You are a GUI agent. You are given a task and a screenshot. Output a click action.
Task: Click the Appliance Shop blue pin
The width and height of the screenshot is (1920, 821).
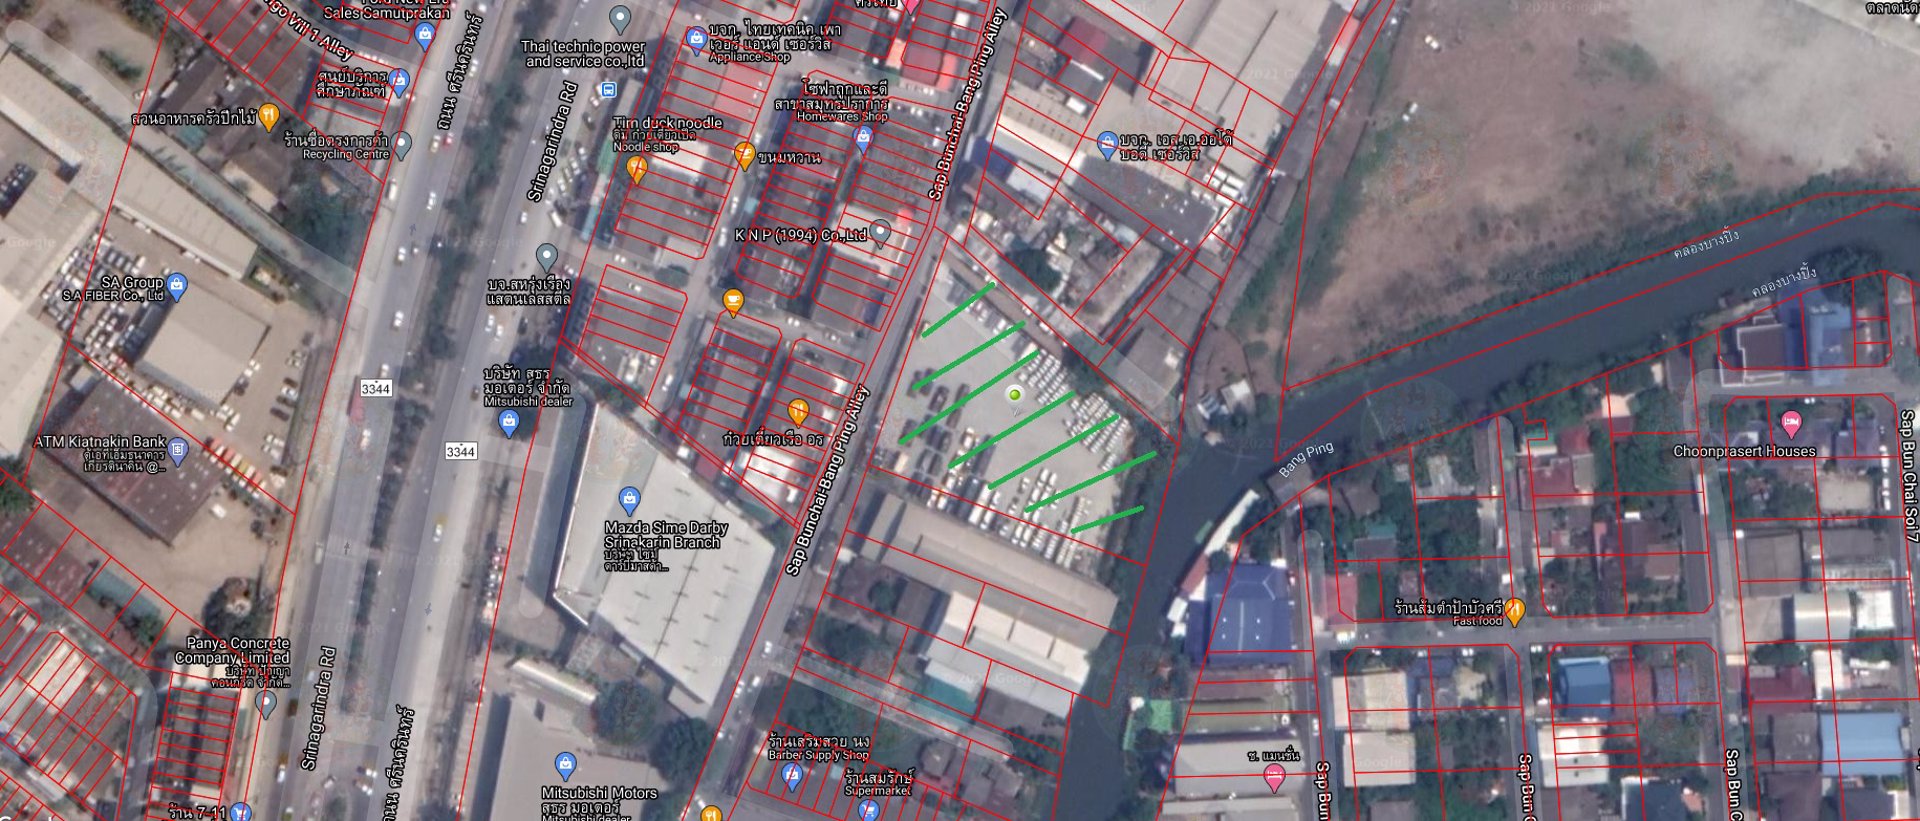[696, 40]
